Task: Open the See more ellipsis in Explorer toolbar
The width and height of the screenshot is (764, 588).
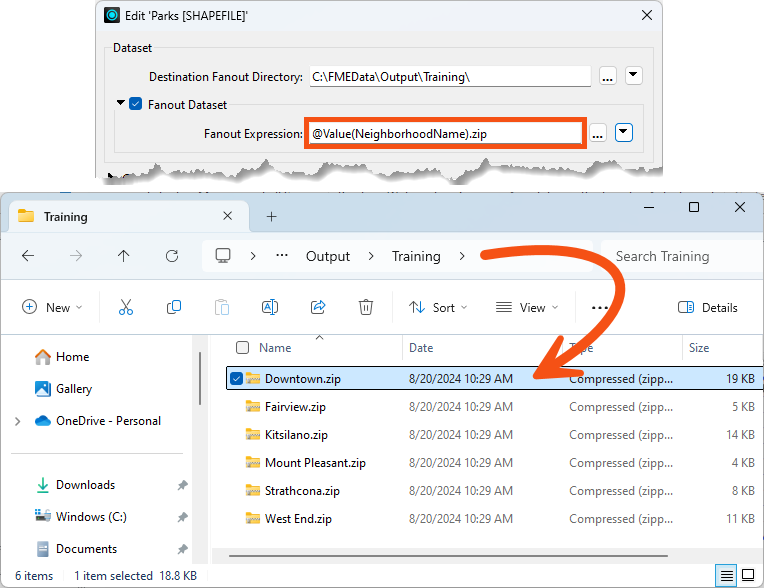Action: click(x=599, y=308)
